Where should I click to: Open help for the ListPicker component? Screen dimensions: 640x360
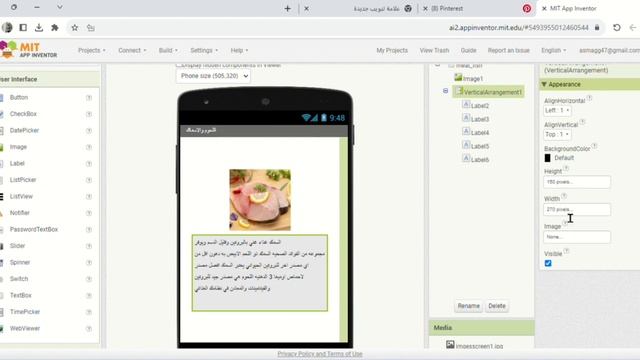click(89, 180)
